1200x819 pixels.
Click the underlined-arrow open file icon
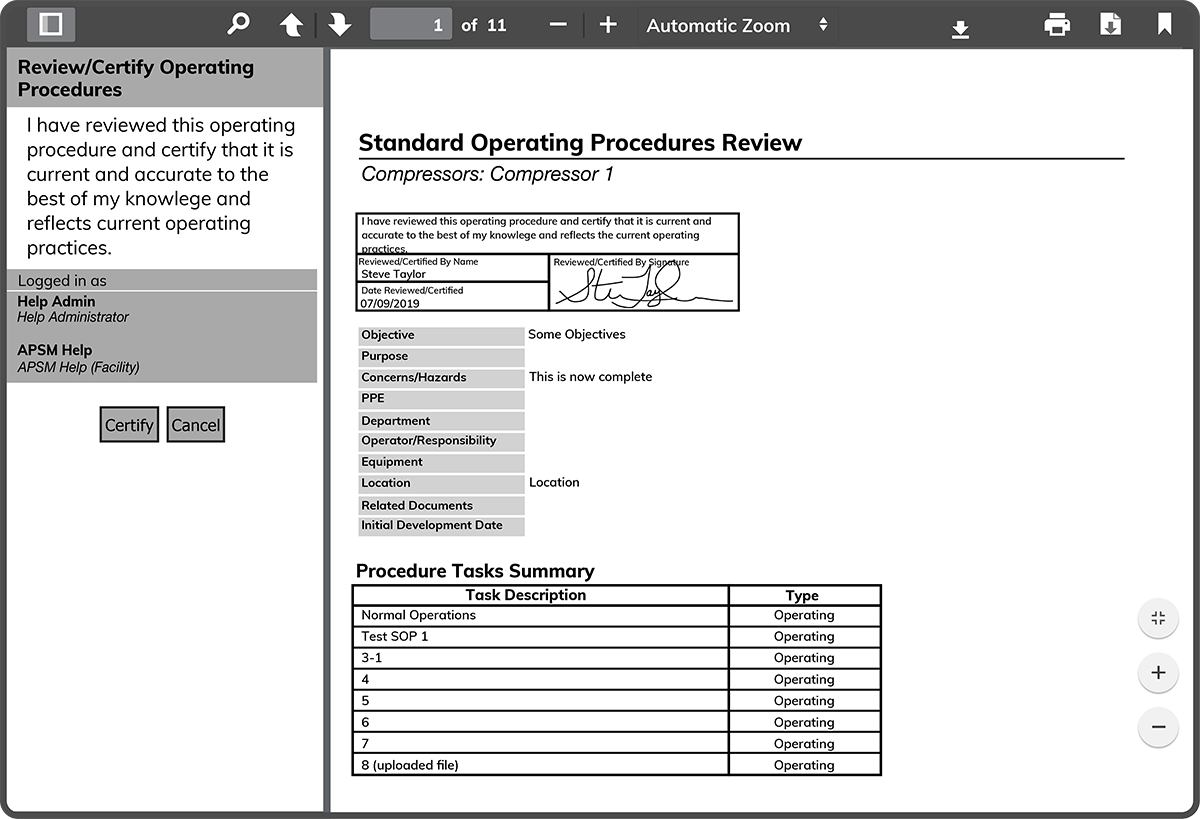(x=960, y=29)
